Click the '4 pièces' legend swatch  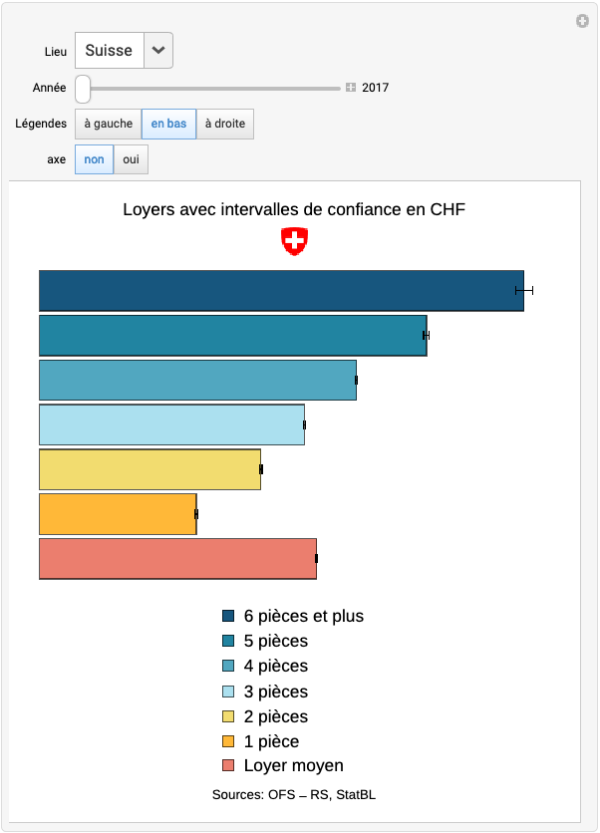tap(228, 667)
